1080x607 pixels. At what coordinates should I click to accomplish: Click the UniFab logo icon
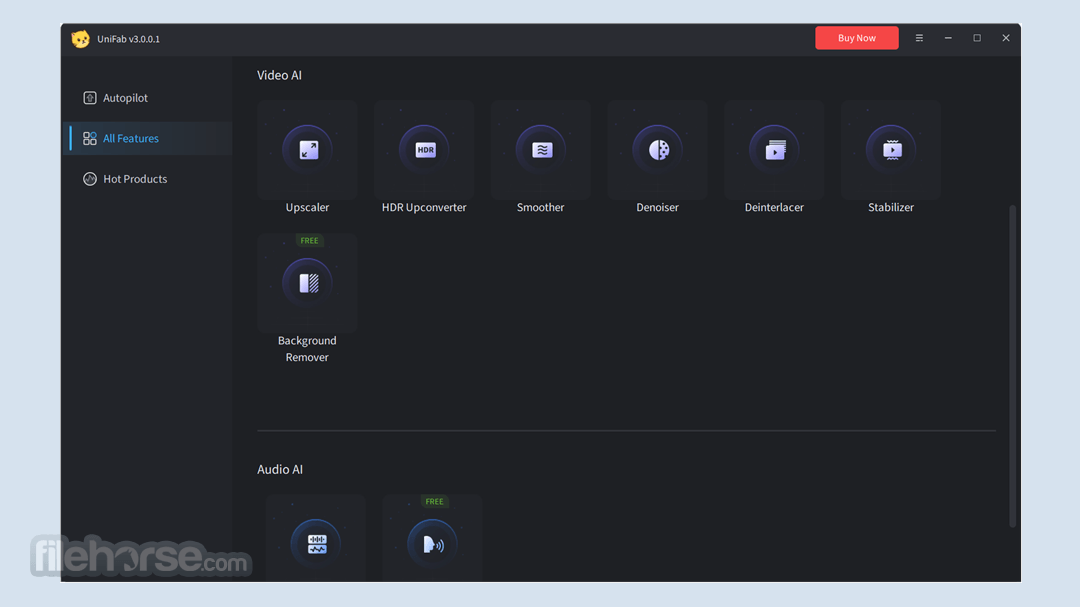click(x=81, y=39)
